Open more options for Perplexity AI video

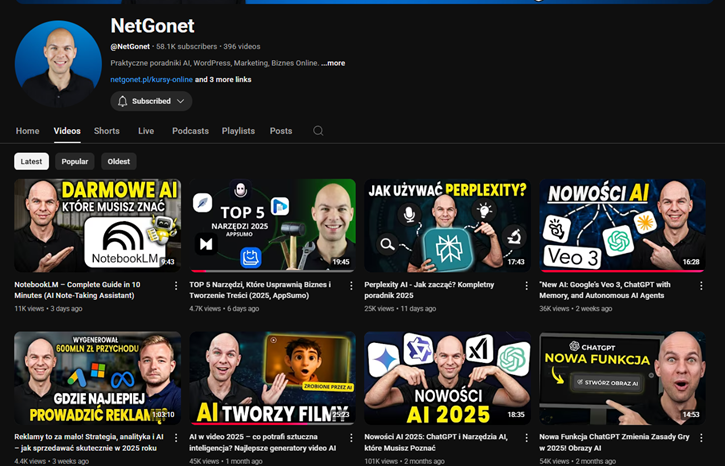(x=526, y=286)
